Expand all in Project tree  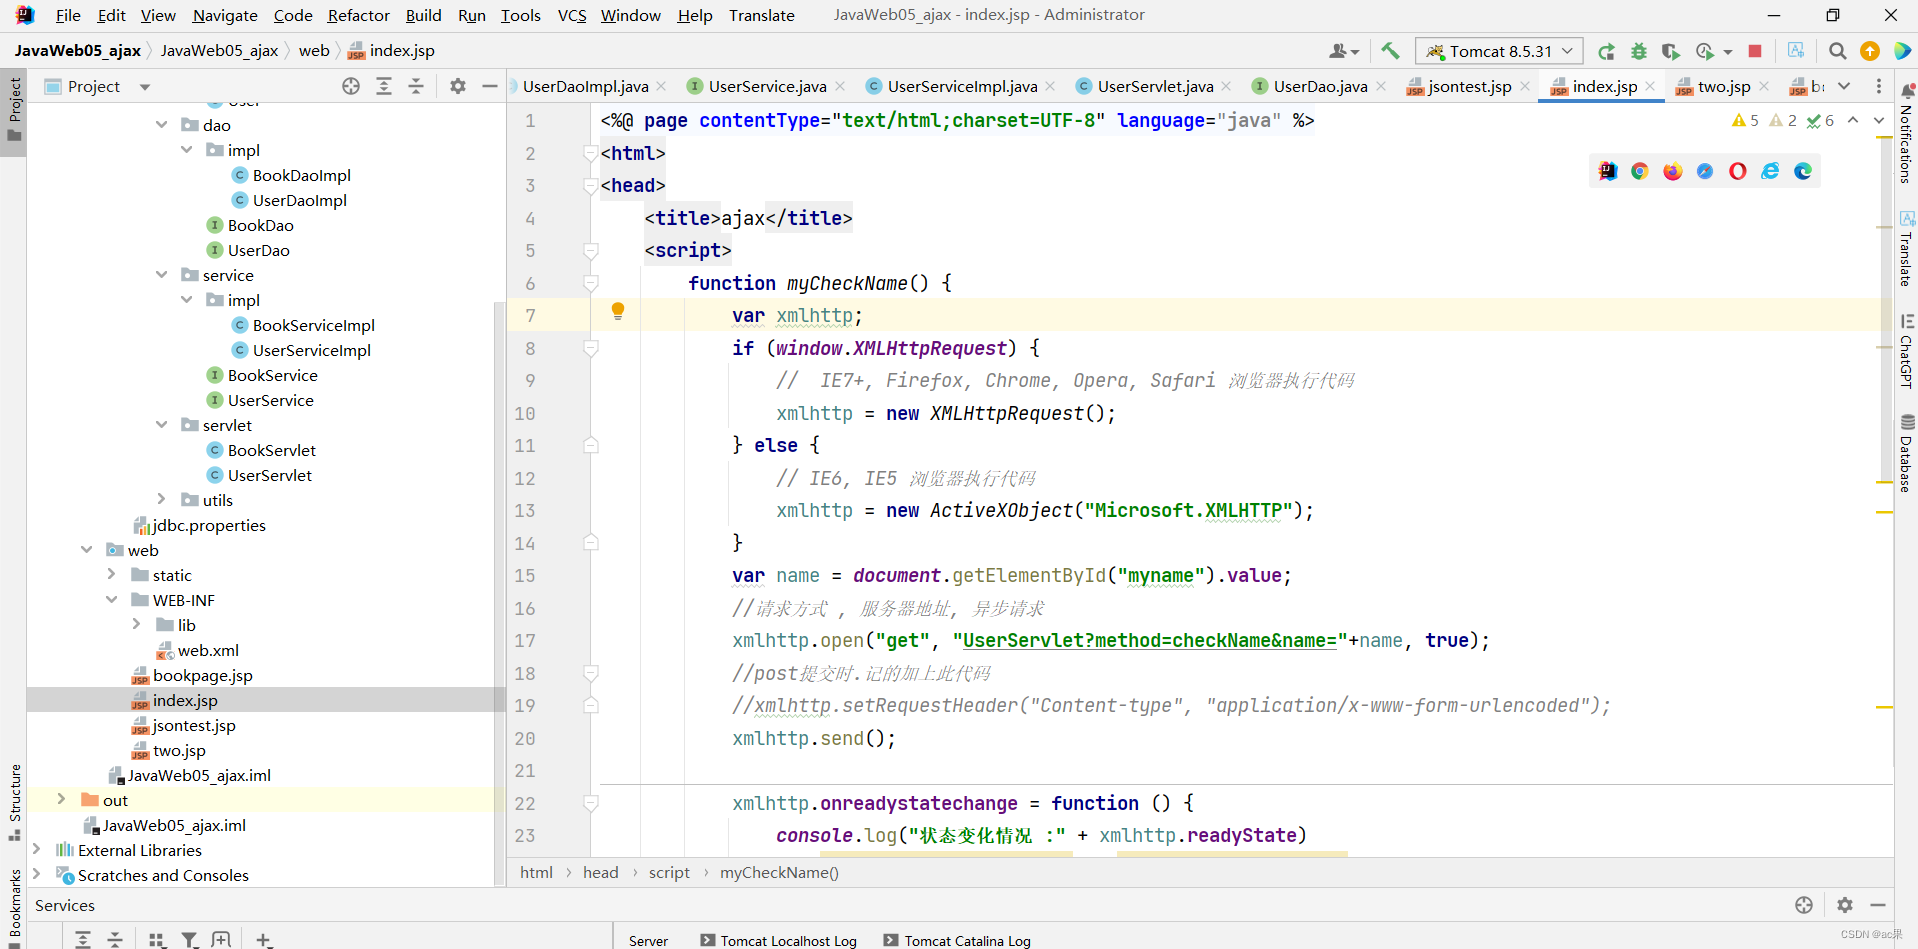[384, 86]
